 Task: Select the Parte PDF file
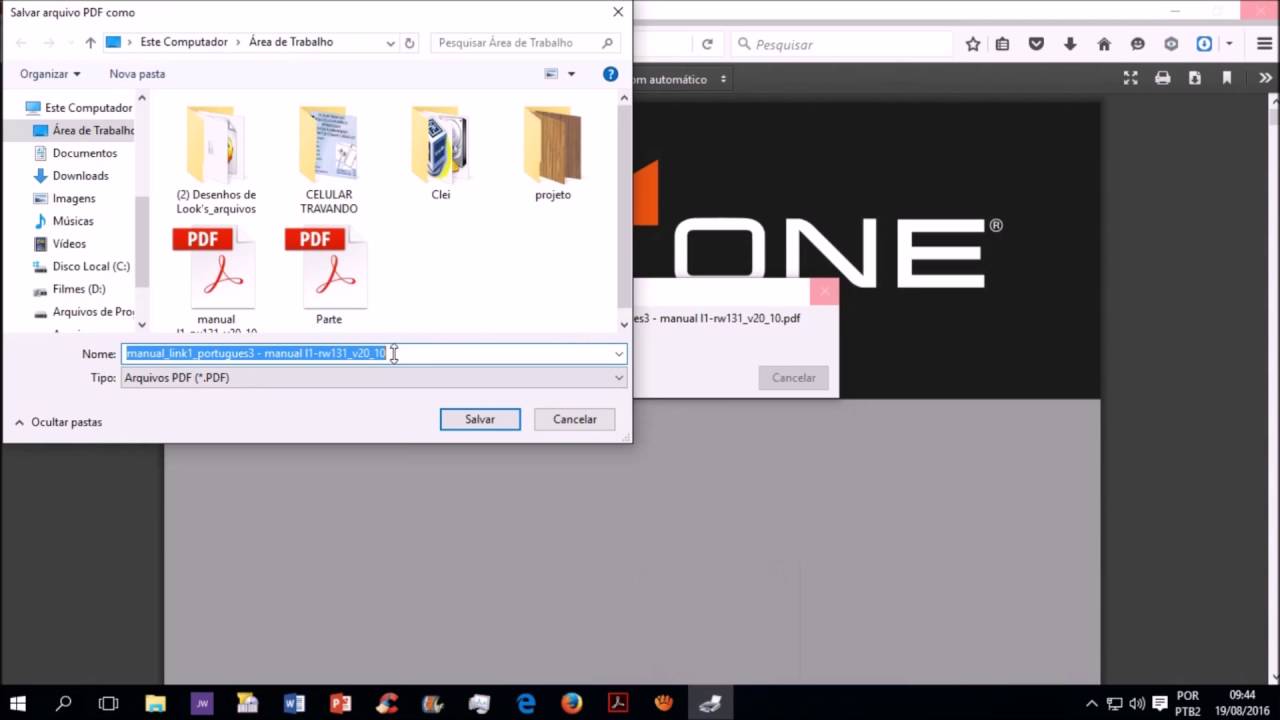click(x=329, y=277)
